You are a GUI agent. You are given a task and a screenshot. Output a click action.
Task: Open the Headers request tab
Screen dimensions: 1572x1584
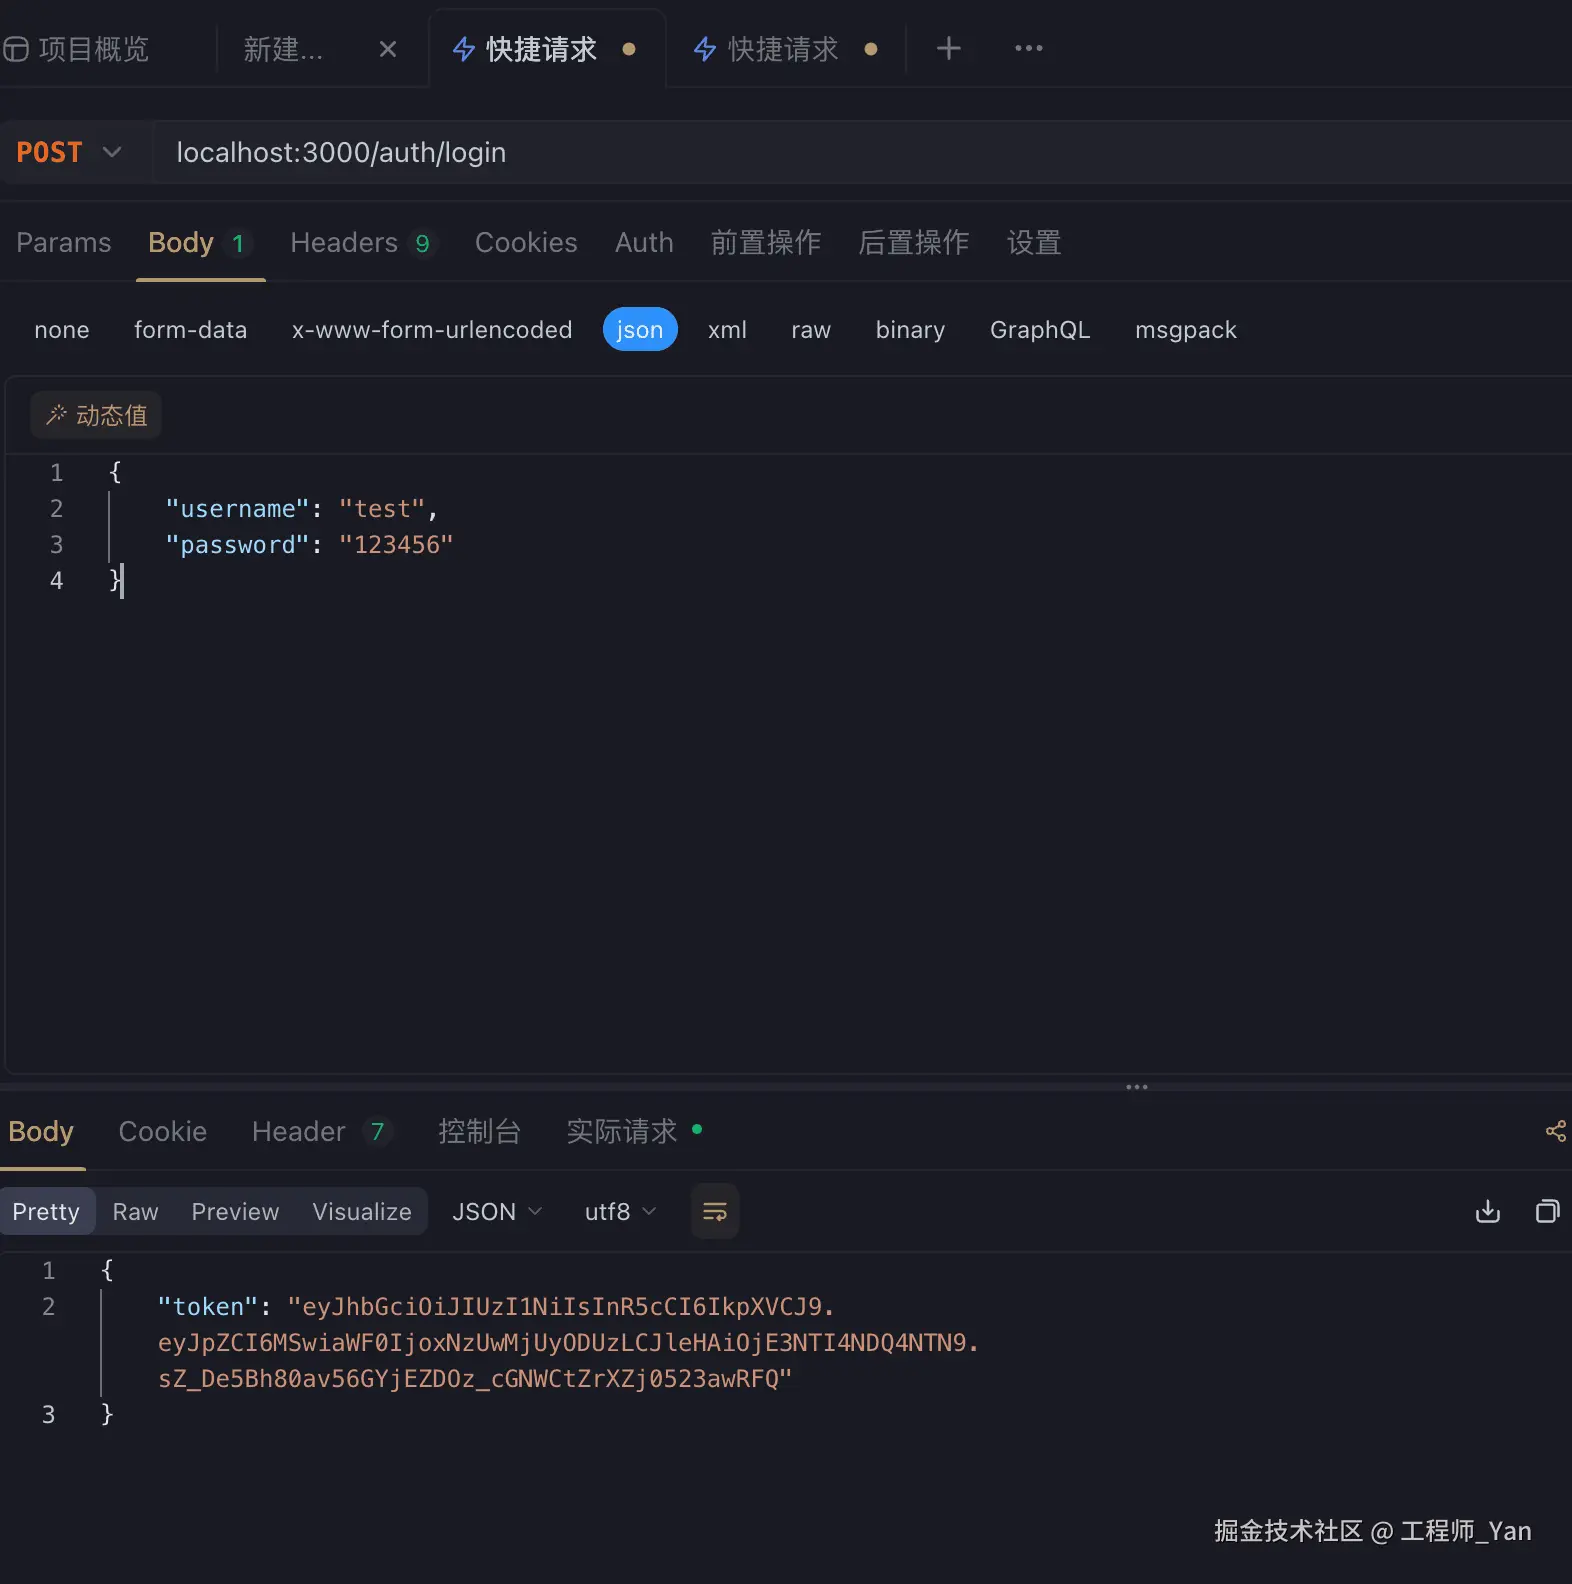362,243
